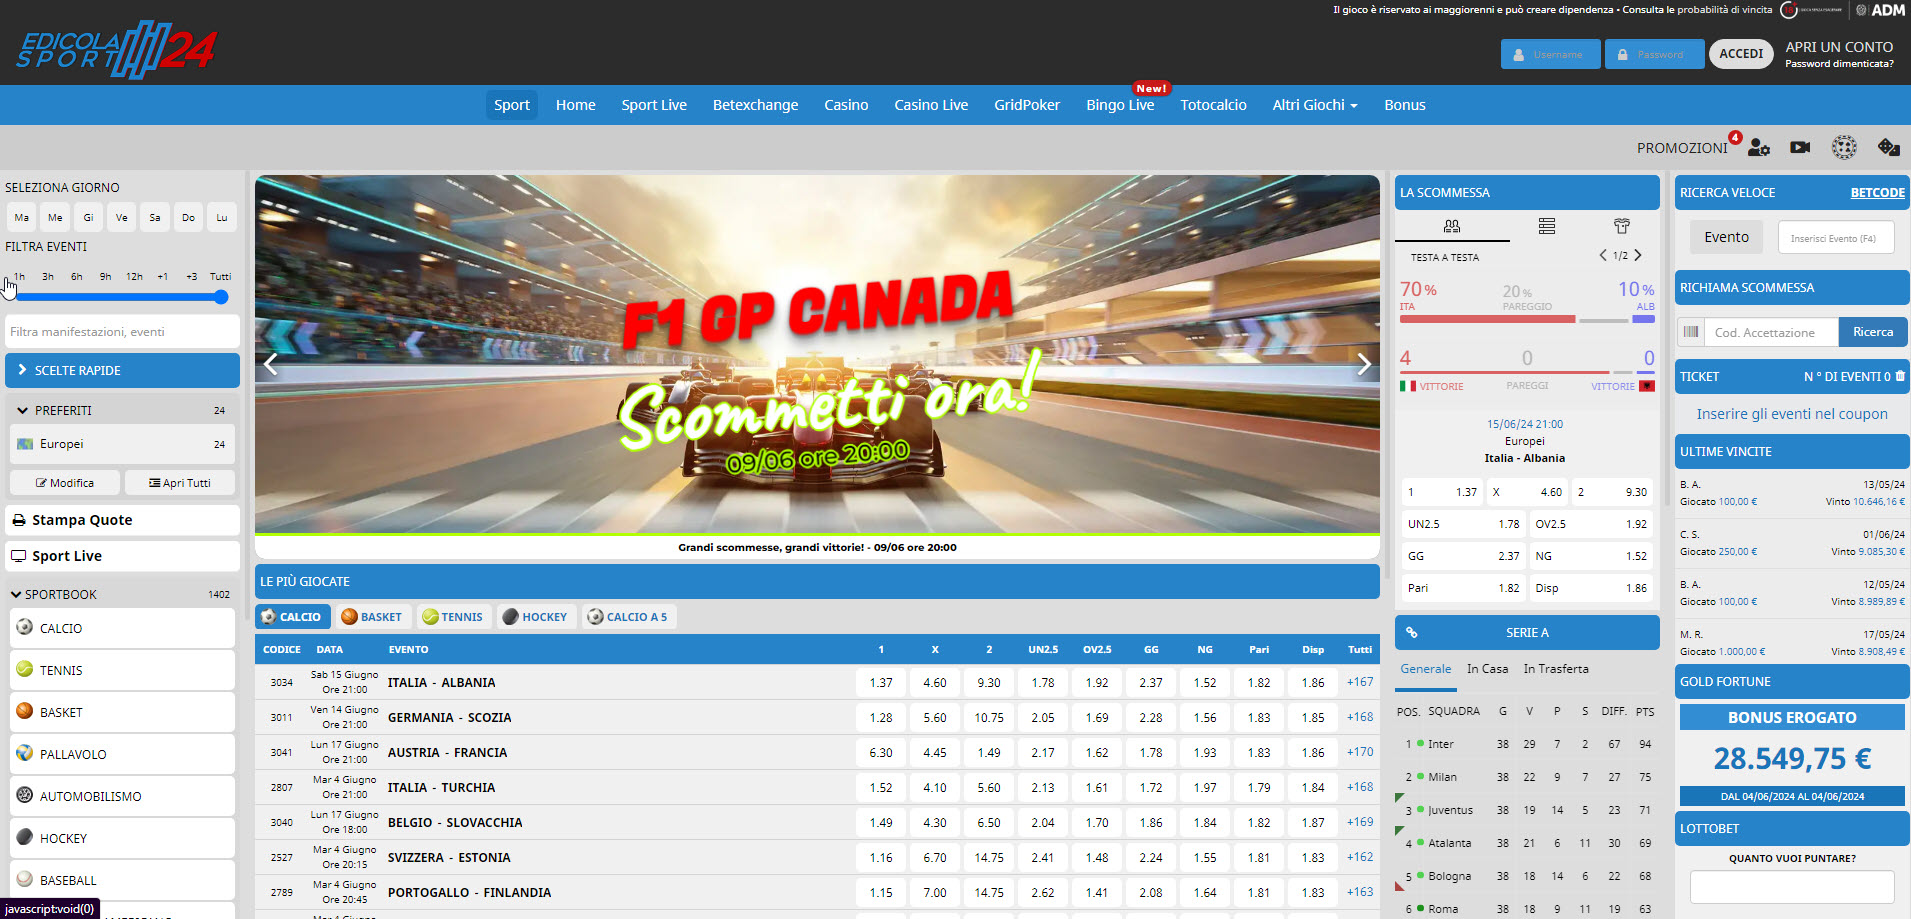
Task: Click the BETCODE link
Action: (1877, 193)
